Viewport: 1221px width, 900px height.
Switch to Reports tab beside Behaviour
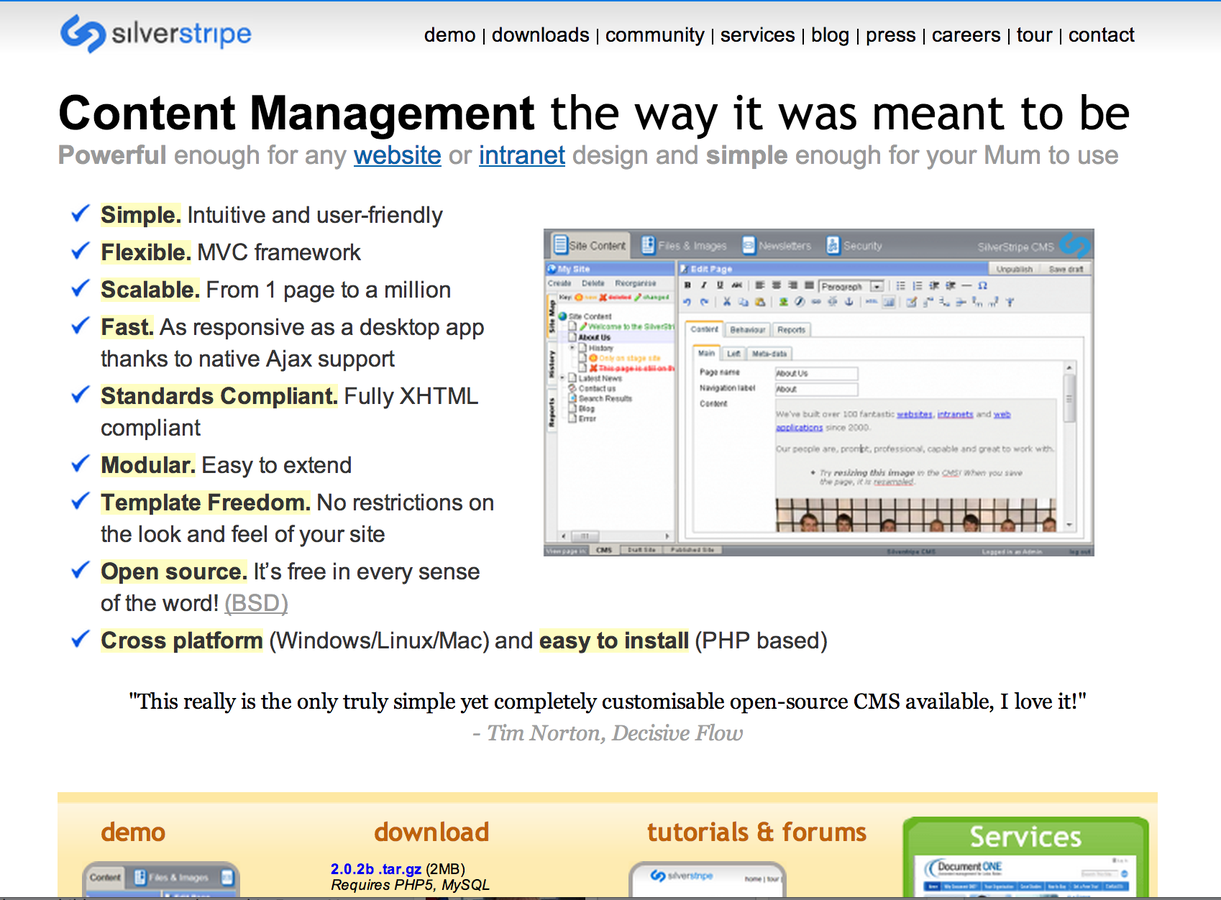(791, 329)
